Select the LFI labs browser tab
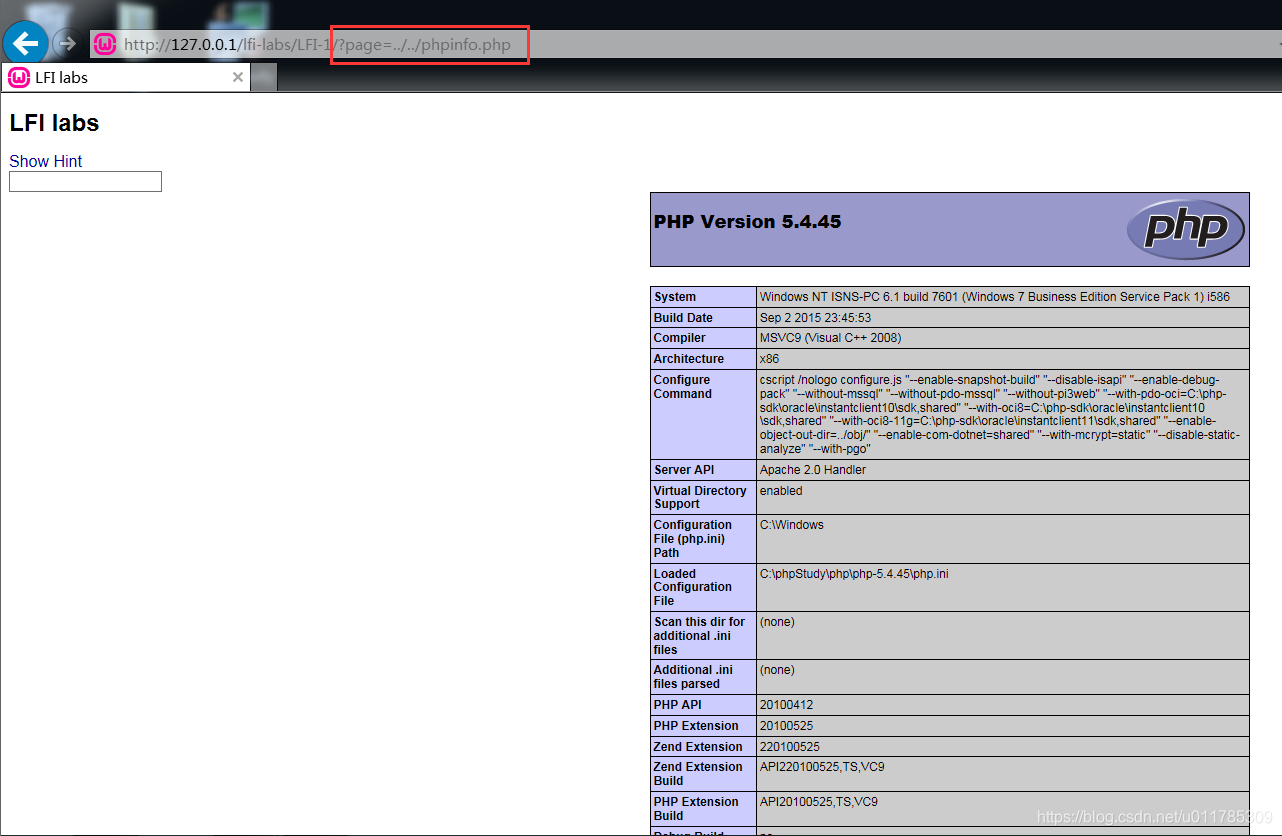 126,77
